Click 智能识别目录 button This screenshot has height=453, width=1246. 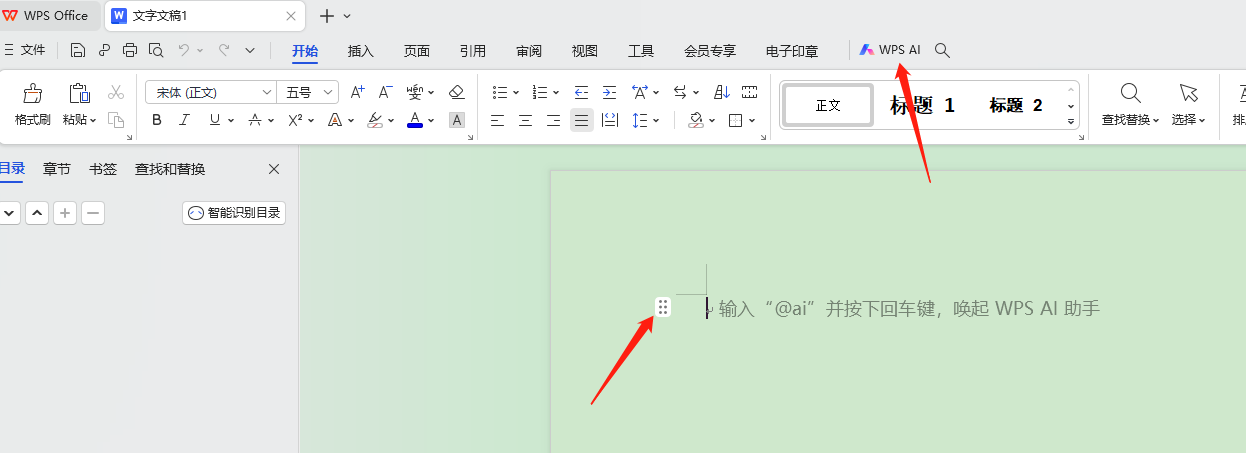coord(234,212)
